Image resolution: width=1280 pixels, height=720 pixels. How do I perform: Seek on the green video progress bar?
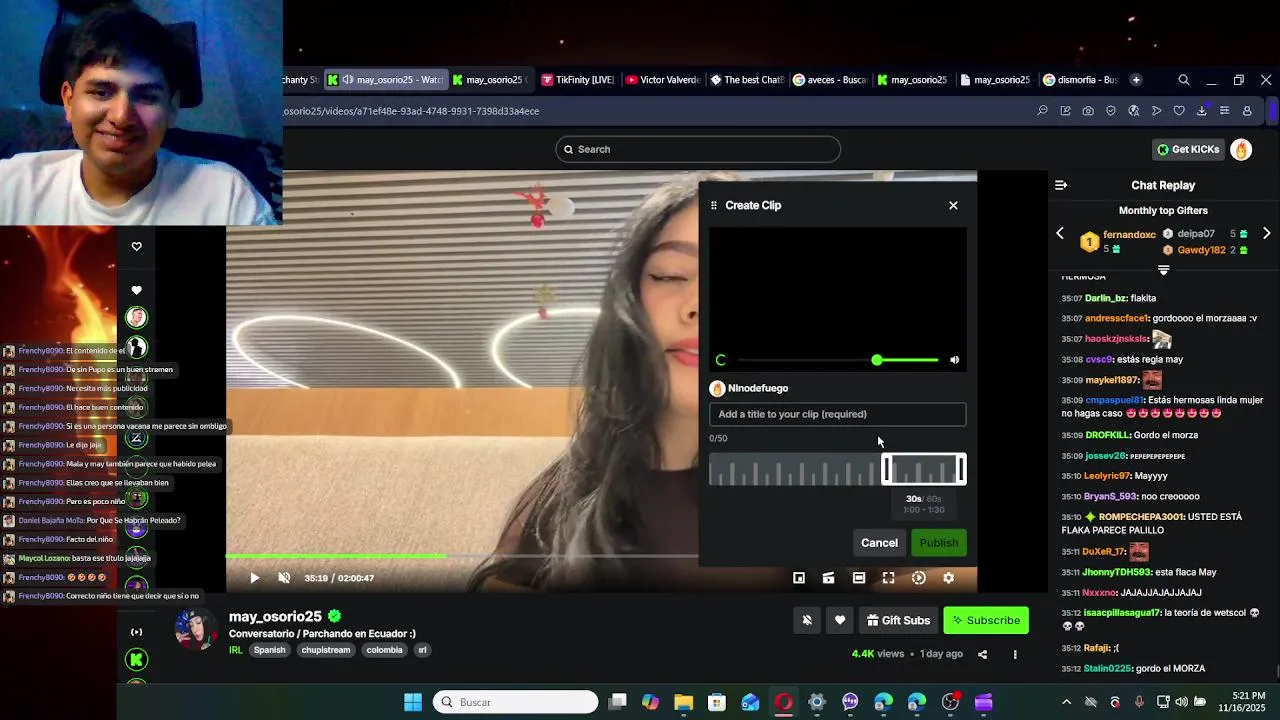click(336, 556)
